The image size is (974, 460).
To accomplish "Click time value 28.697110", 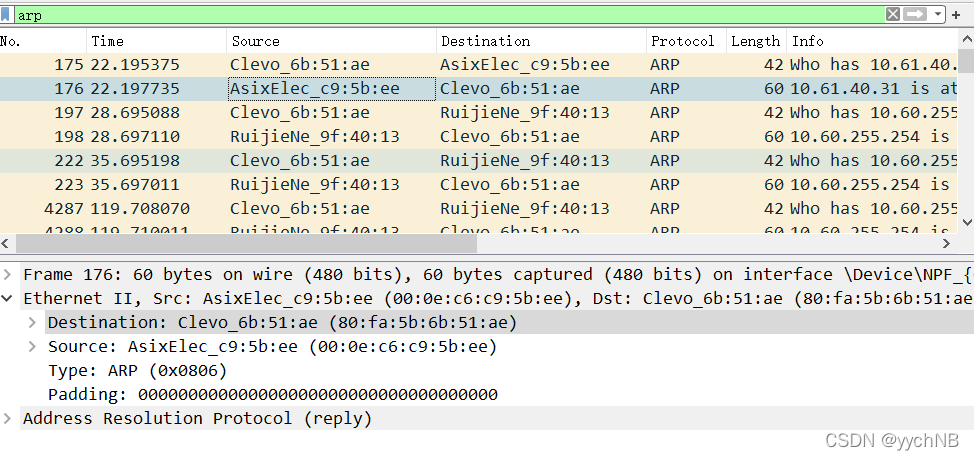I will pos(135,137).
